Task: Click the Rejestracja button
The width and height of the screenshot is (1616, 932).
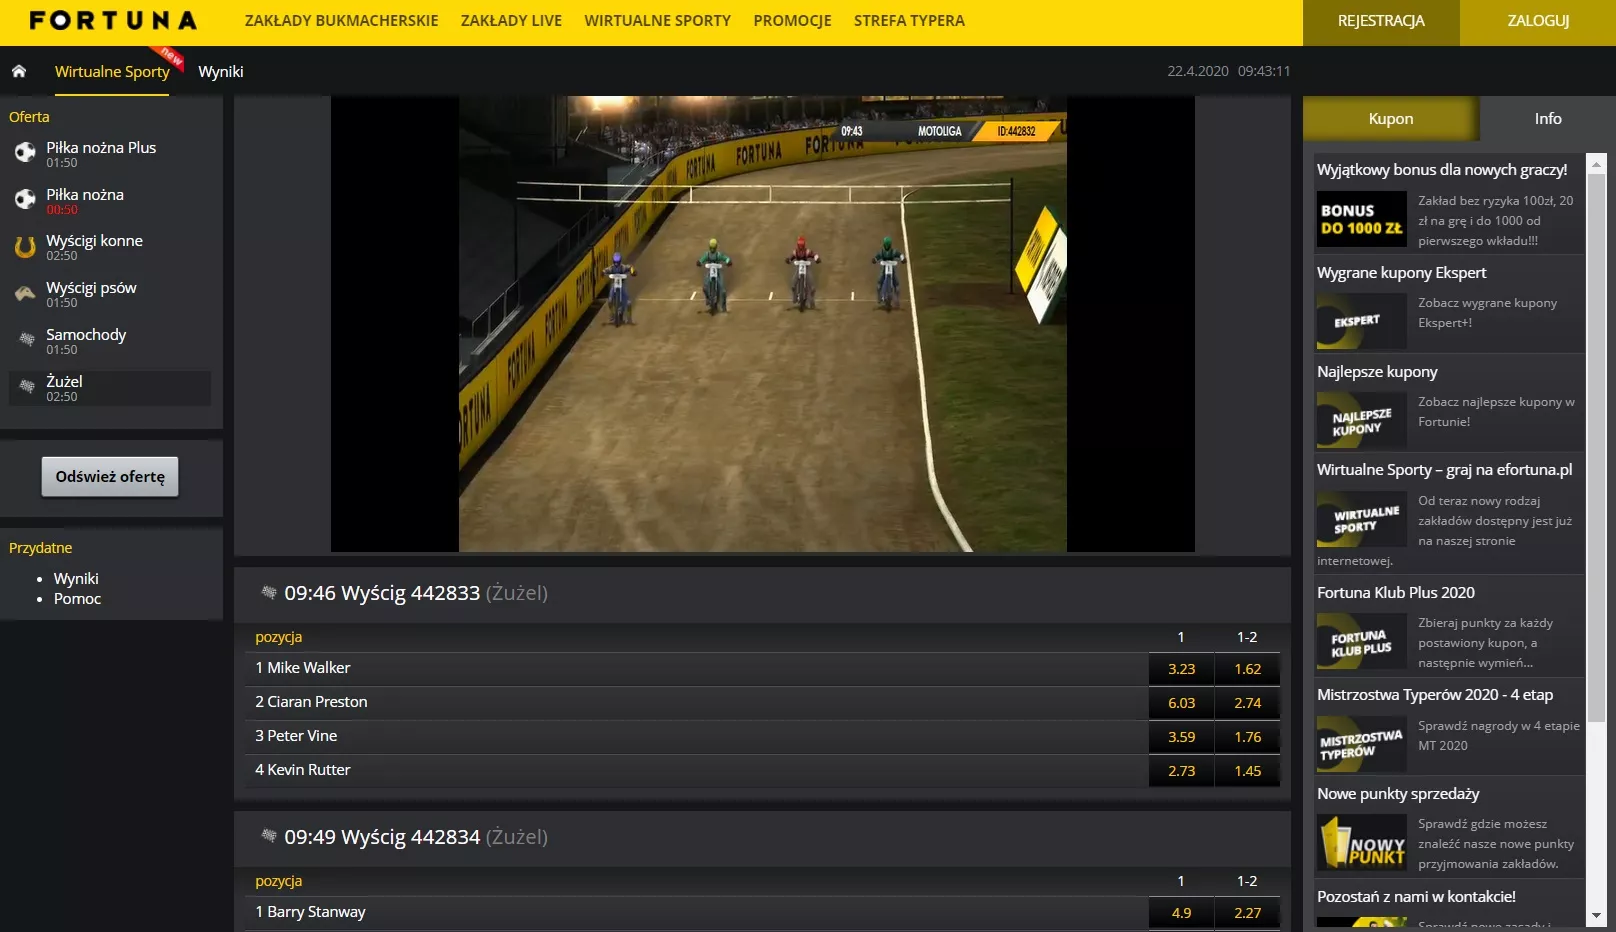Action: [x=1380, y=21]
